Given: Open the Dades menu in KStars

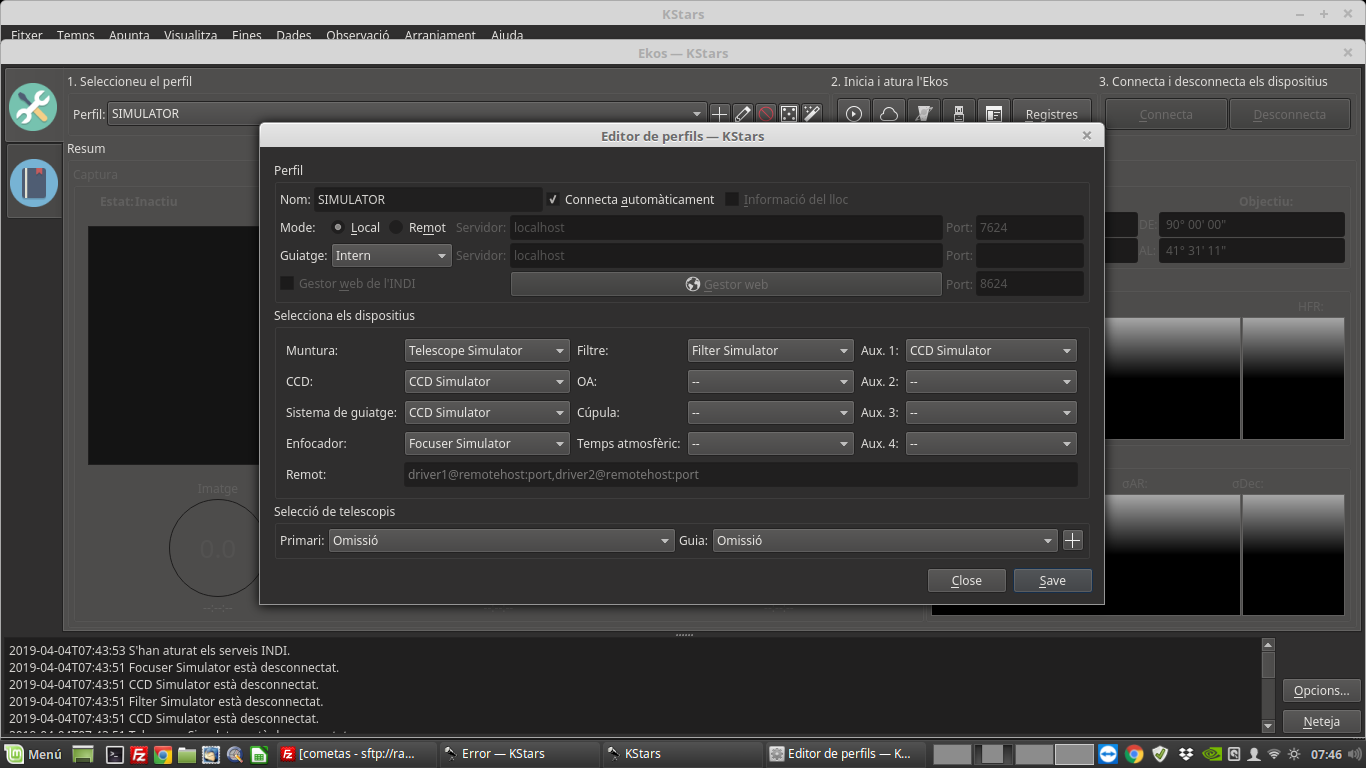Looking at the screenshot, I should point(294,35).
